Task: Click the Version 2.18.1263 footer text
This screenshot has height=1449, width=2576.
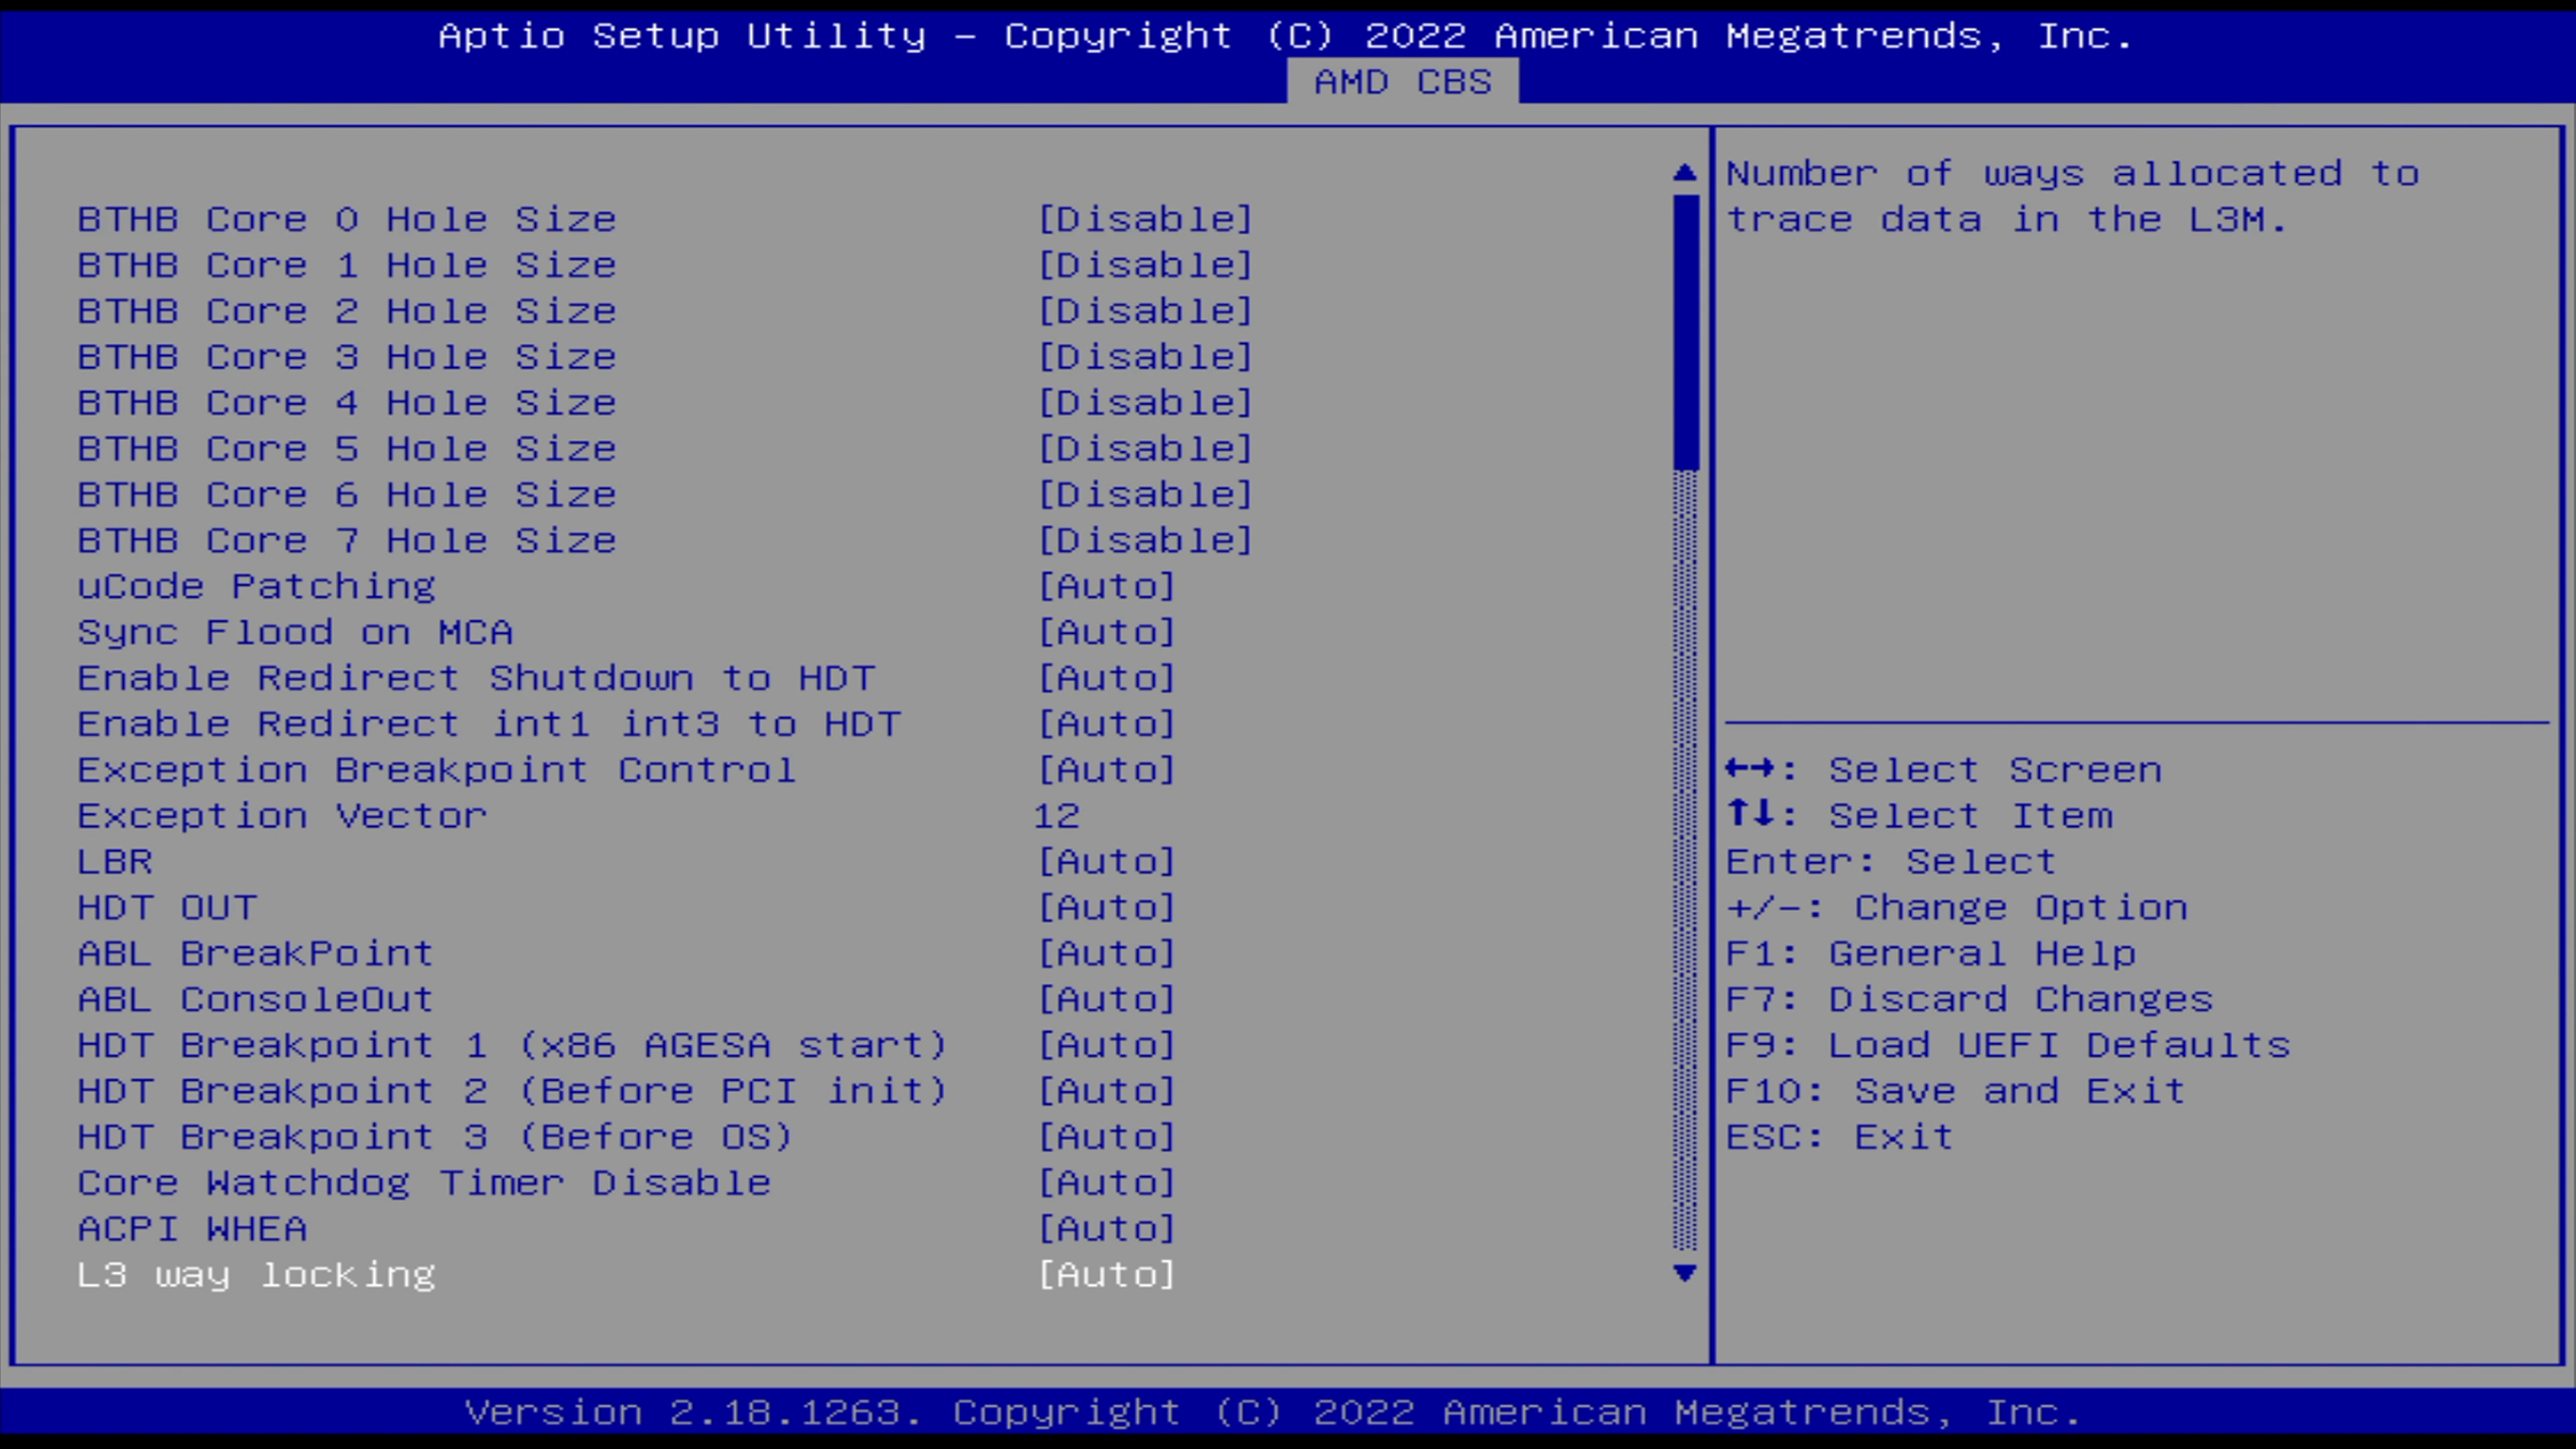Action: 1273,1412
